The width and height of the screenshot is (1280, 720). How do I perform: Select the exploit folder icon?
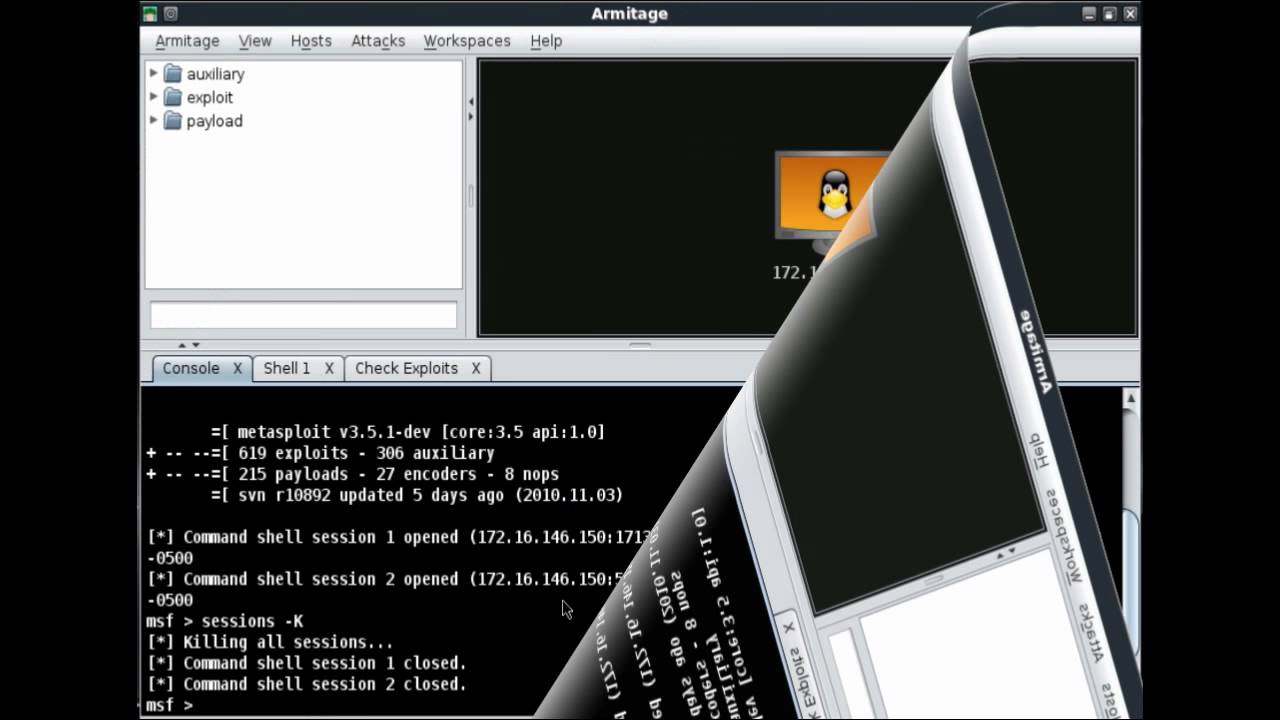click(x=172, y=97)
